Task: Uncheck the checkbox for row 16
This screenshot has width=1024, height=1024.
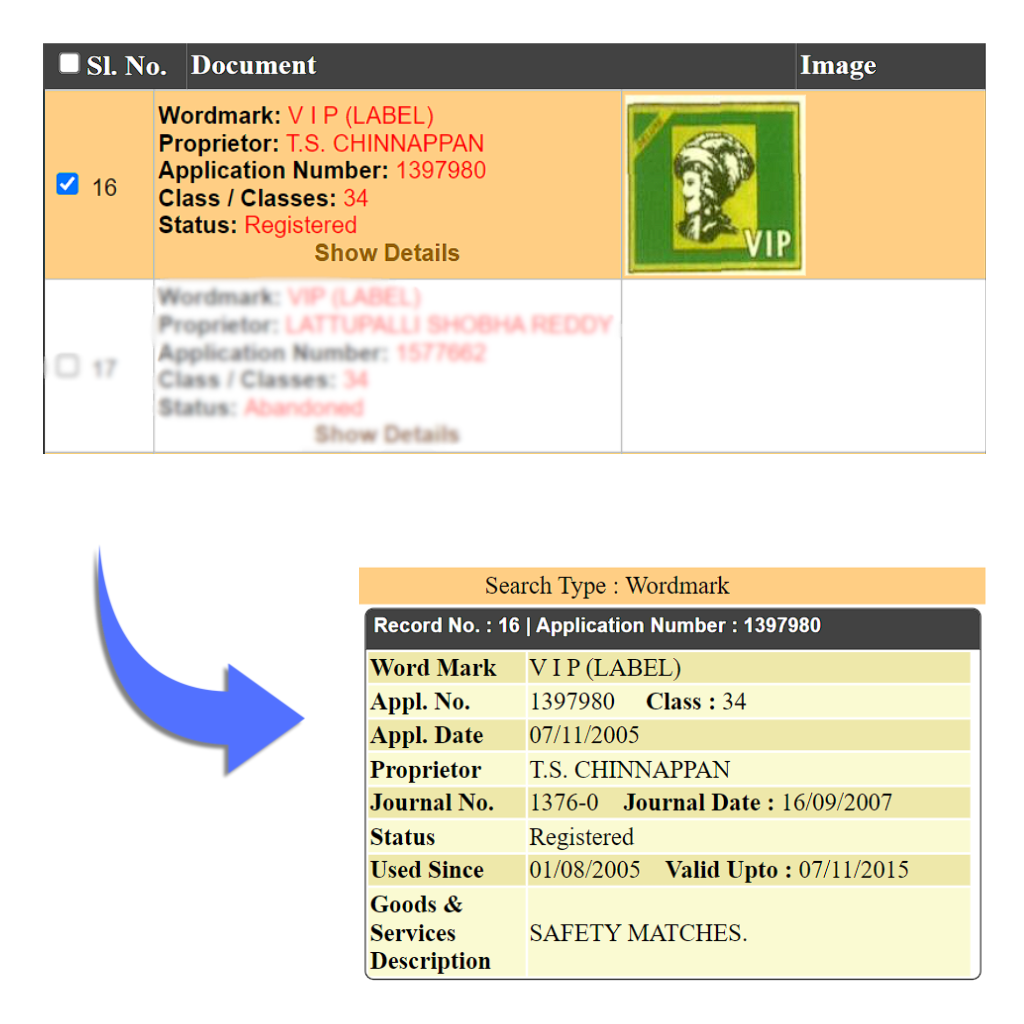Action: click(x=67, y=185)
